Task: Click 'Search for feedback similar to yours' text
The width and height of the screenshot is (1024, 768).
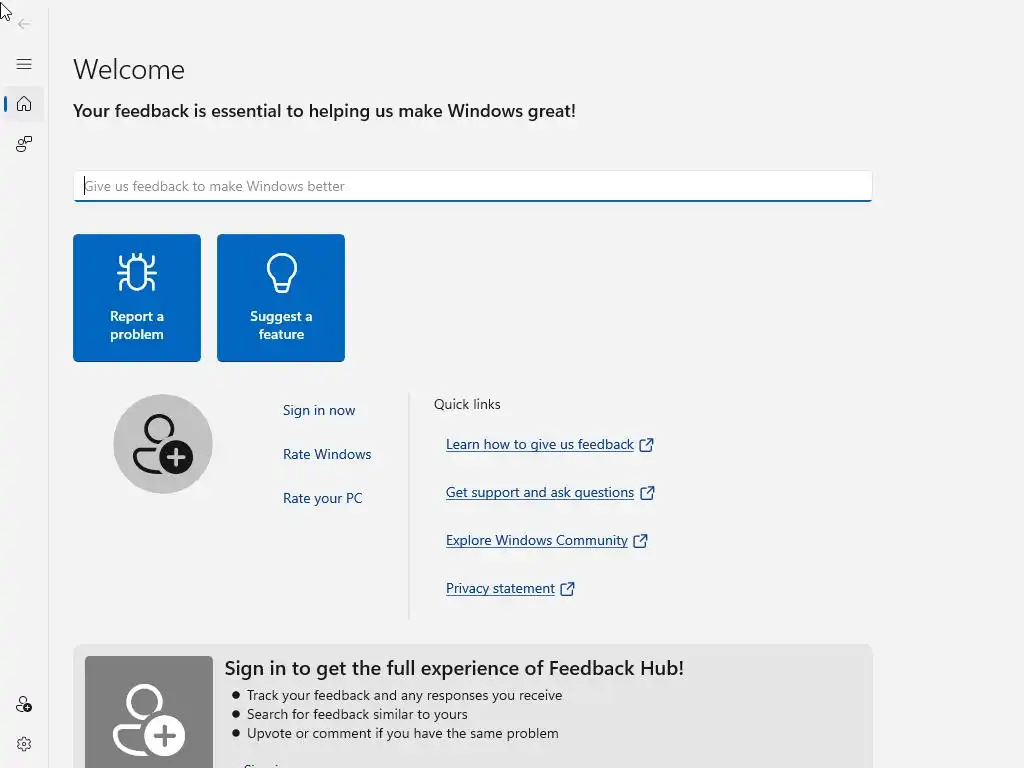Action: point(357,714)
